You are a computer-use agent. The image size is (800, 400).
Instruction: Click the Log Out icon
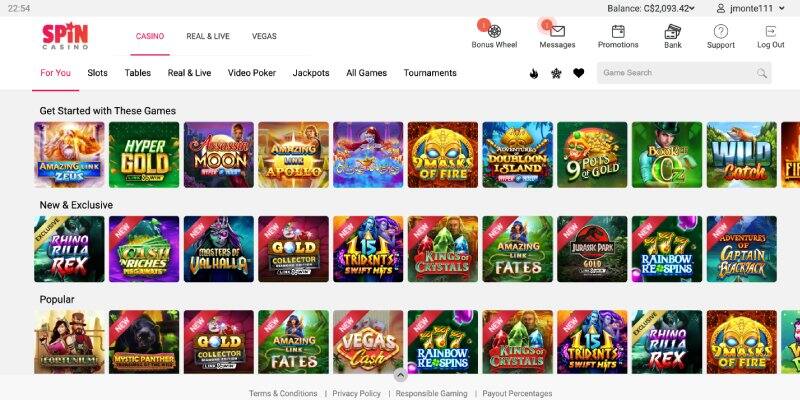point(770,32)
